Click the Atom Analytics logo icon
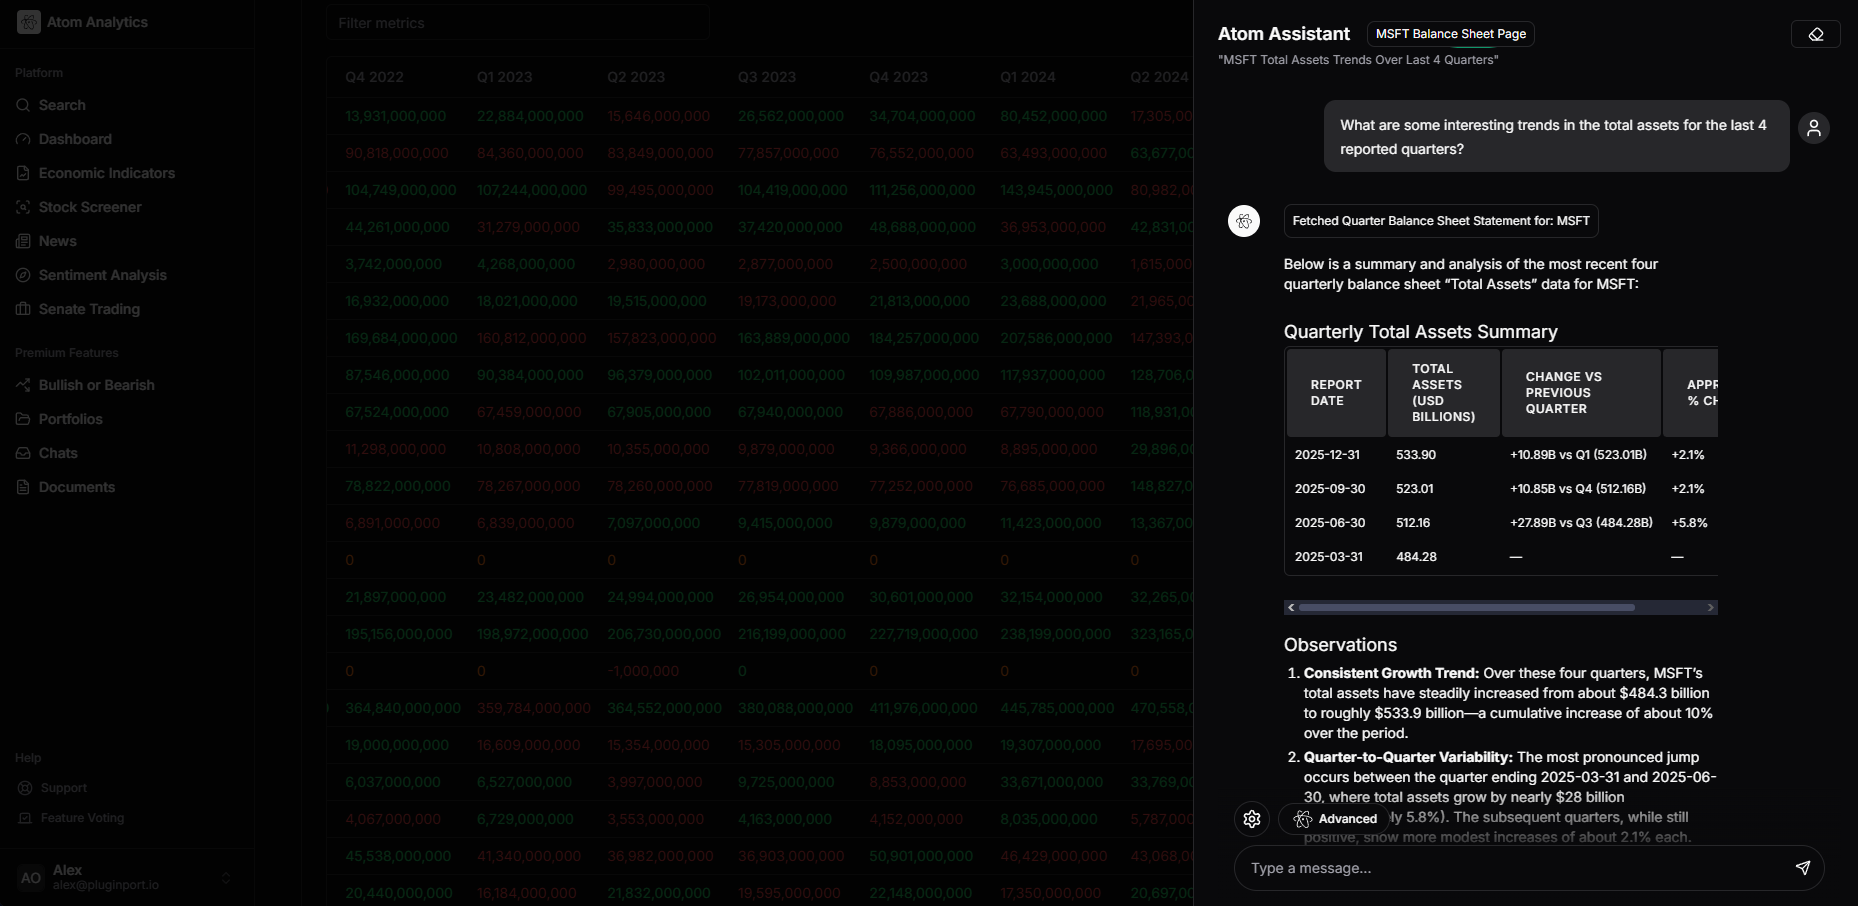 tap(29, 22)
